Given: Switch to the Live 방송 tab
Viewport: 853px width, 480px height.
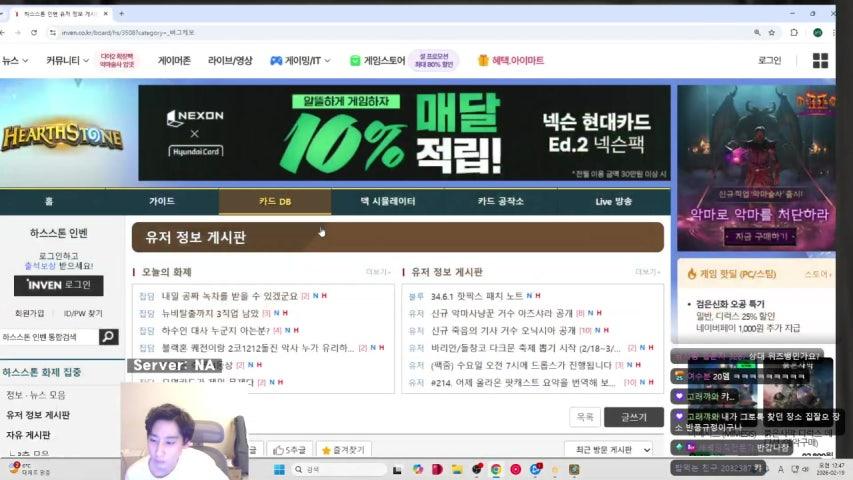Looking at the screenshot, I should coord(614,201).
